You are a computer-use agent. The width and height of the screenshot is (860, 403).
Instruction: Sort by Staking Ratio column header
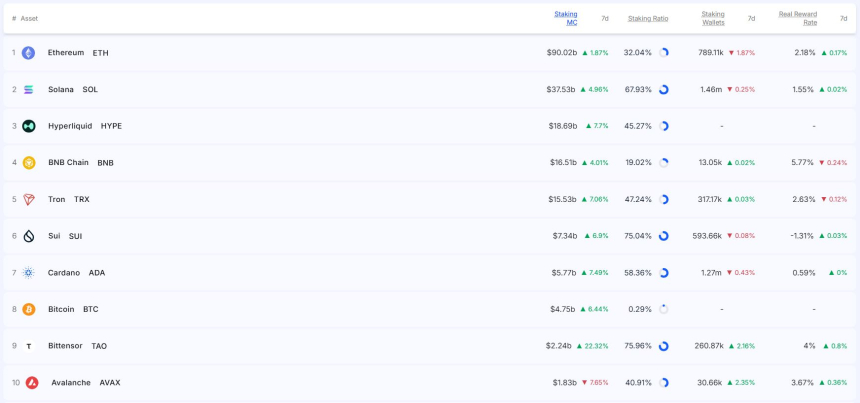coord(648,19)
